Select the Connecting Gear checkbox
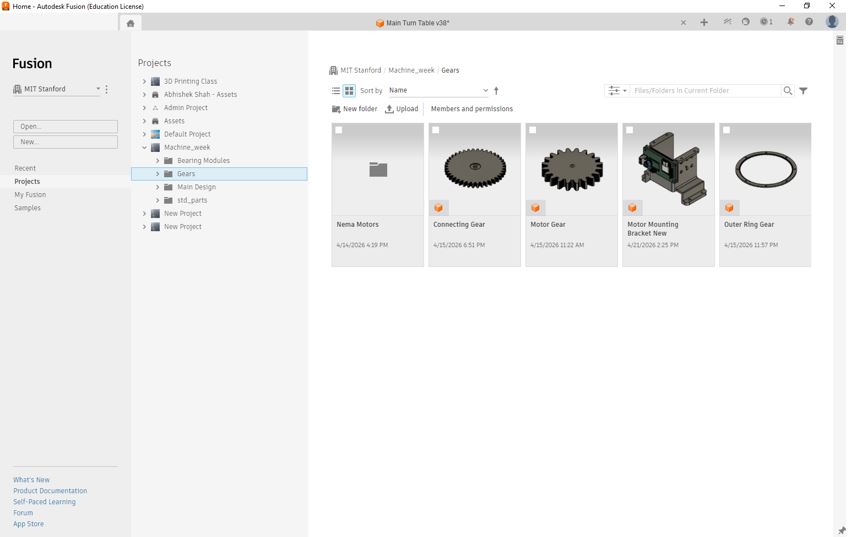 [x=435, y=130]
